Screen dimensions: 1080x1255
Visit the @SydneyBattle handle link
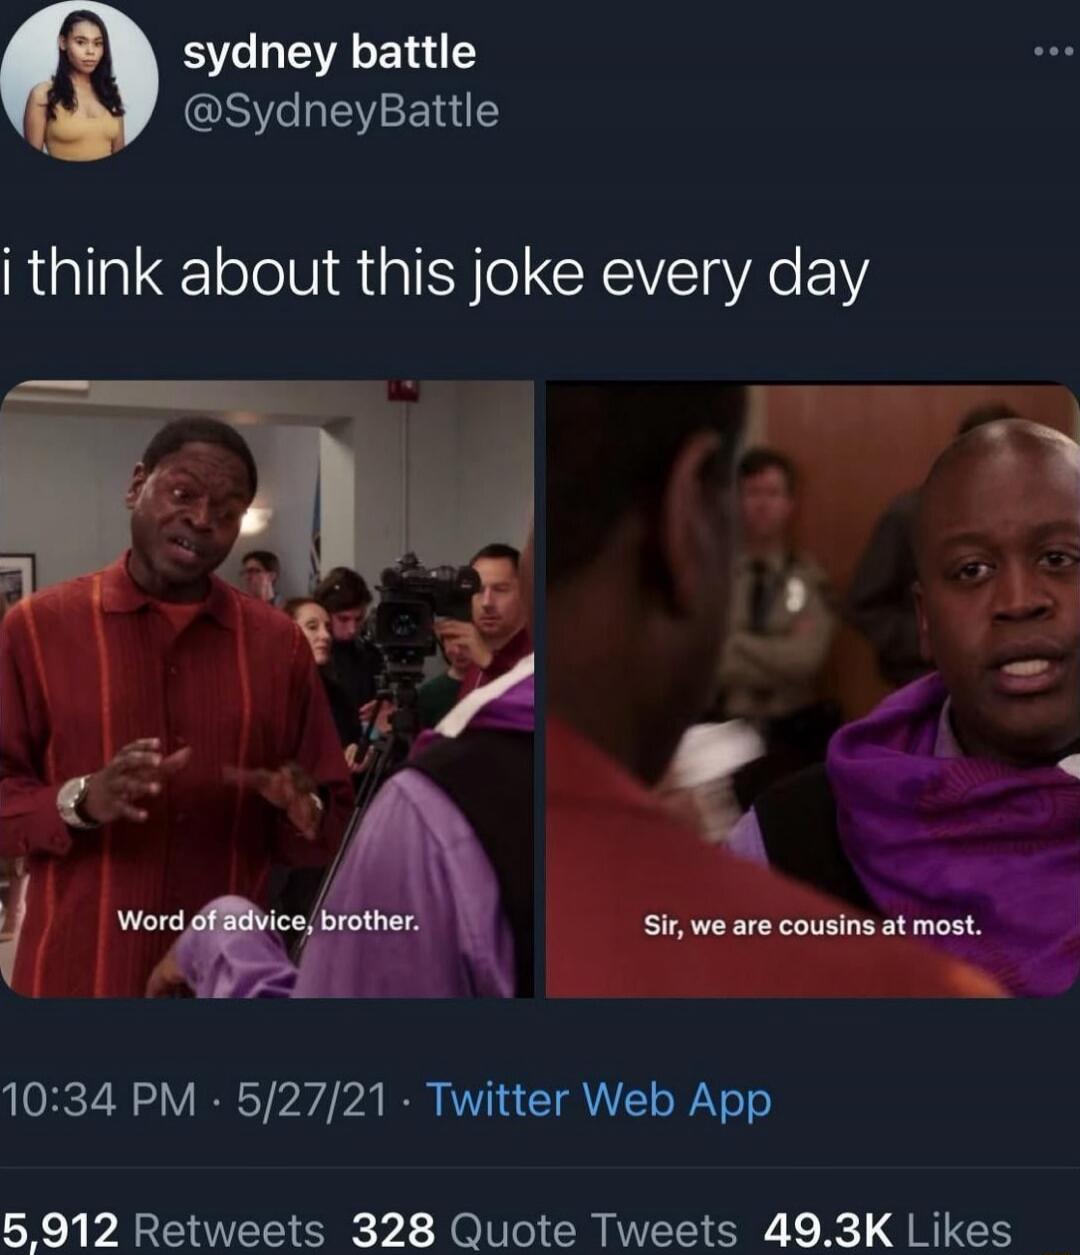point(340,110)
